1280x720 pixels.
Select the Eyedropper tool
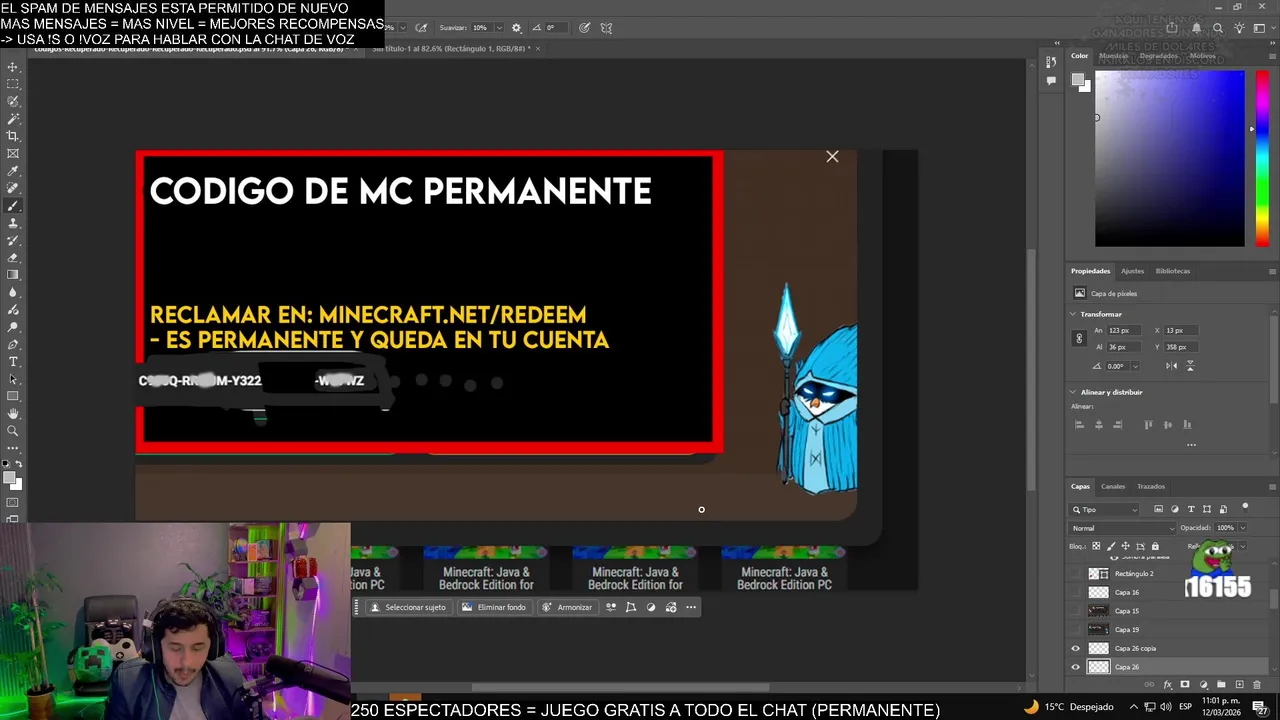(13, 171)
